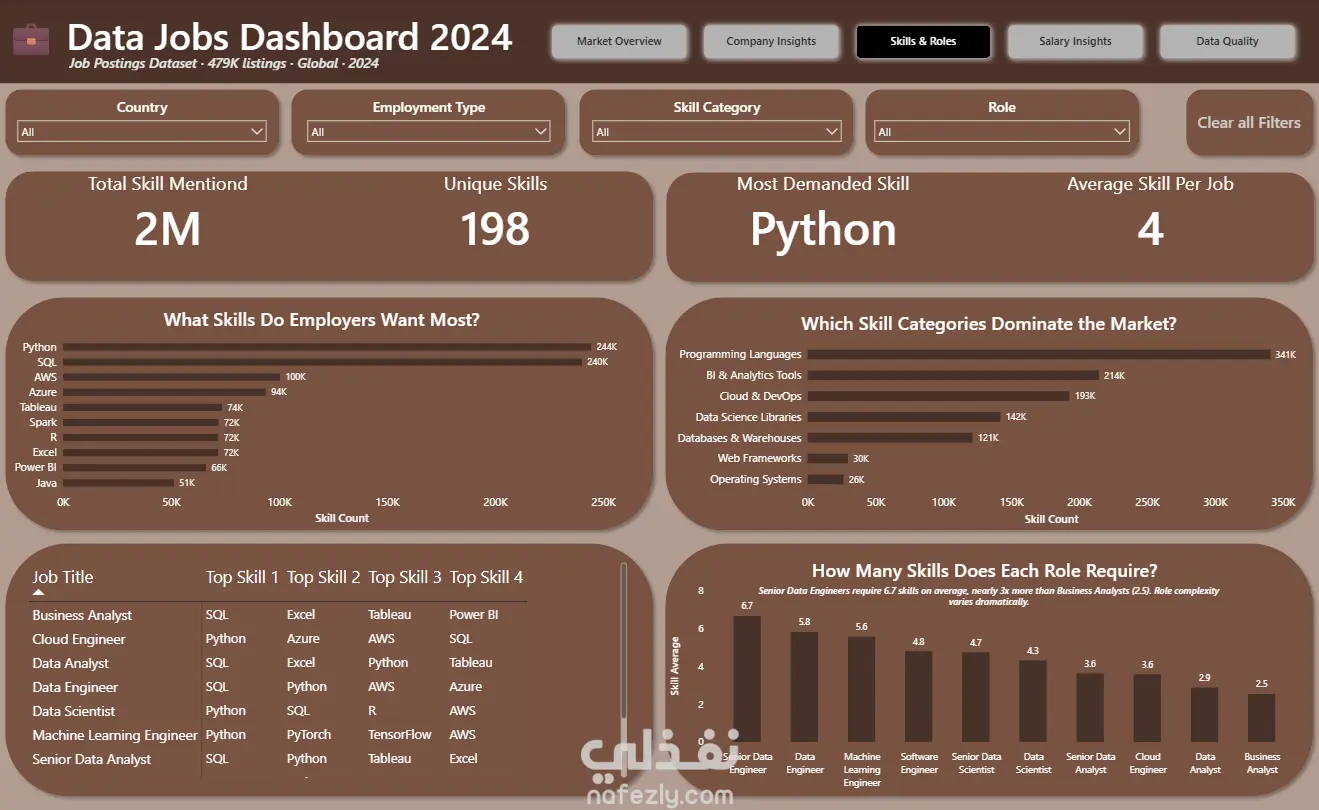Click the briefcase icon beside dashboard title
1319x810 pixels.
tap(31, 41)
